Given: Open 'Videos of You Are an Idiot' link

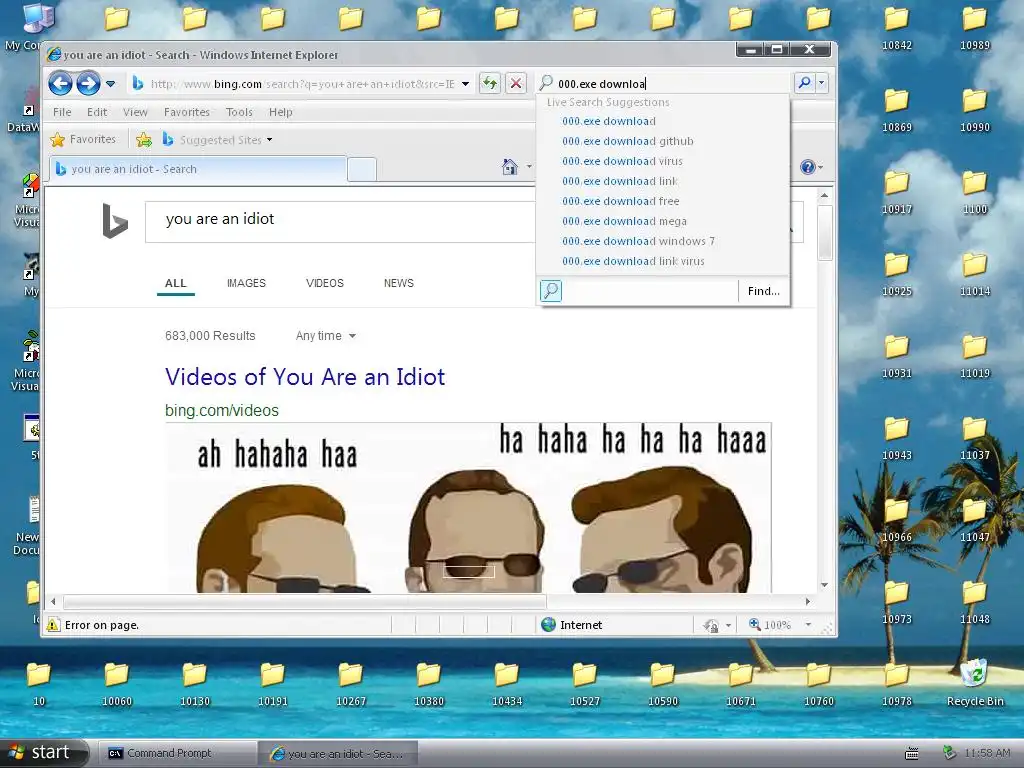Looking at the screenshot, I should point(305,377).
